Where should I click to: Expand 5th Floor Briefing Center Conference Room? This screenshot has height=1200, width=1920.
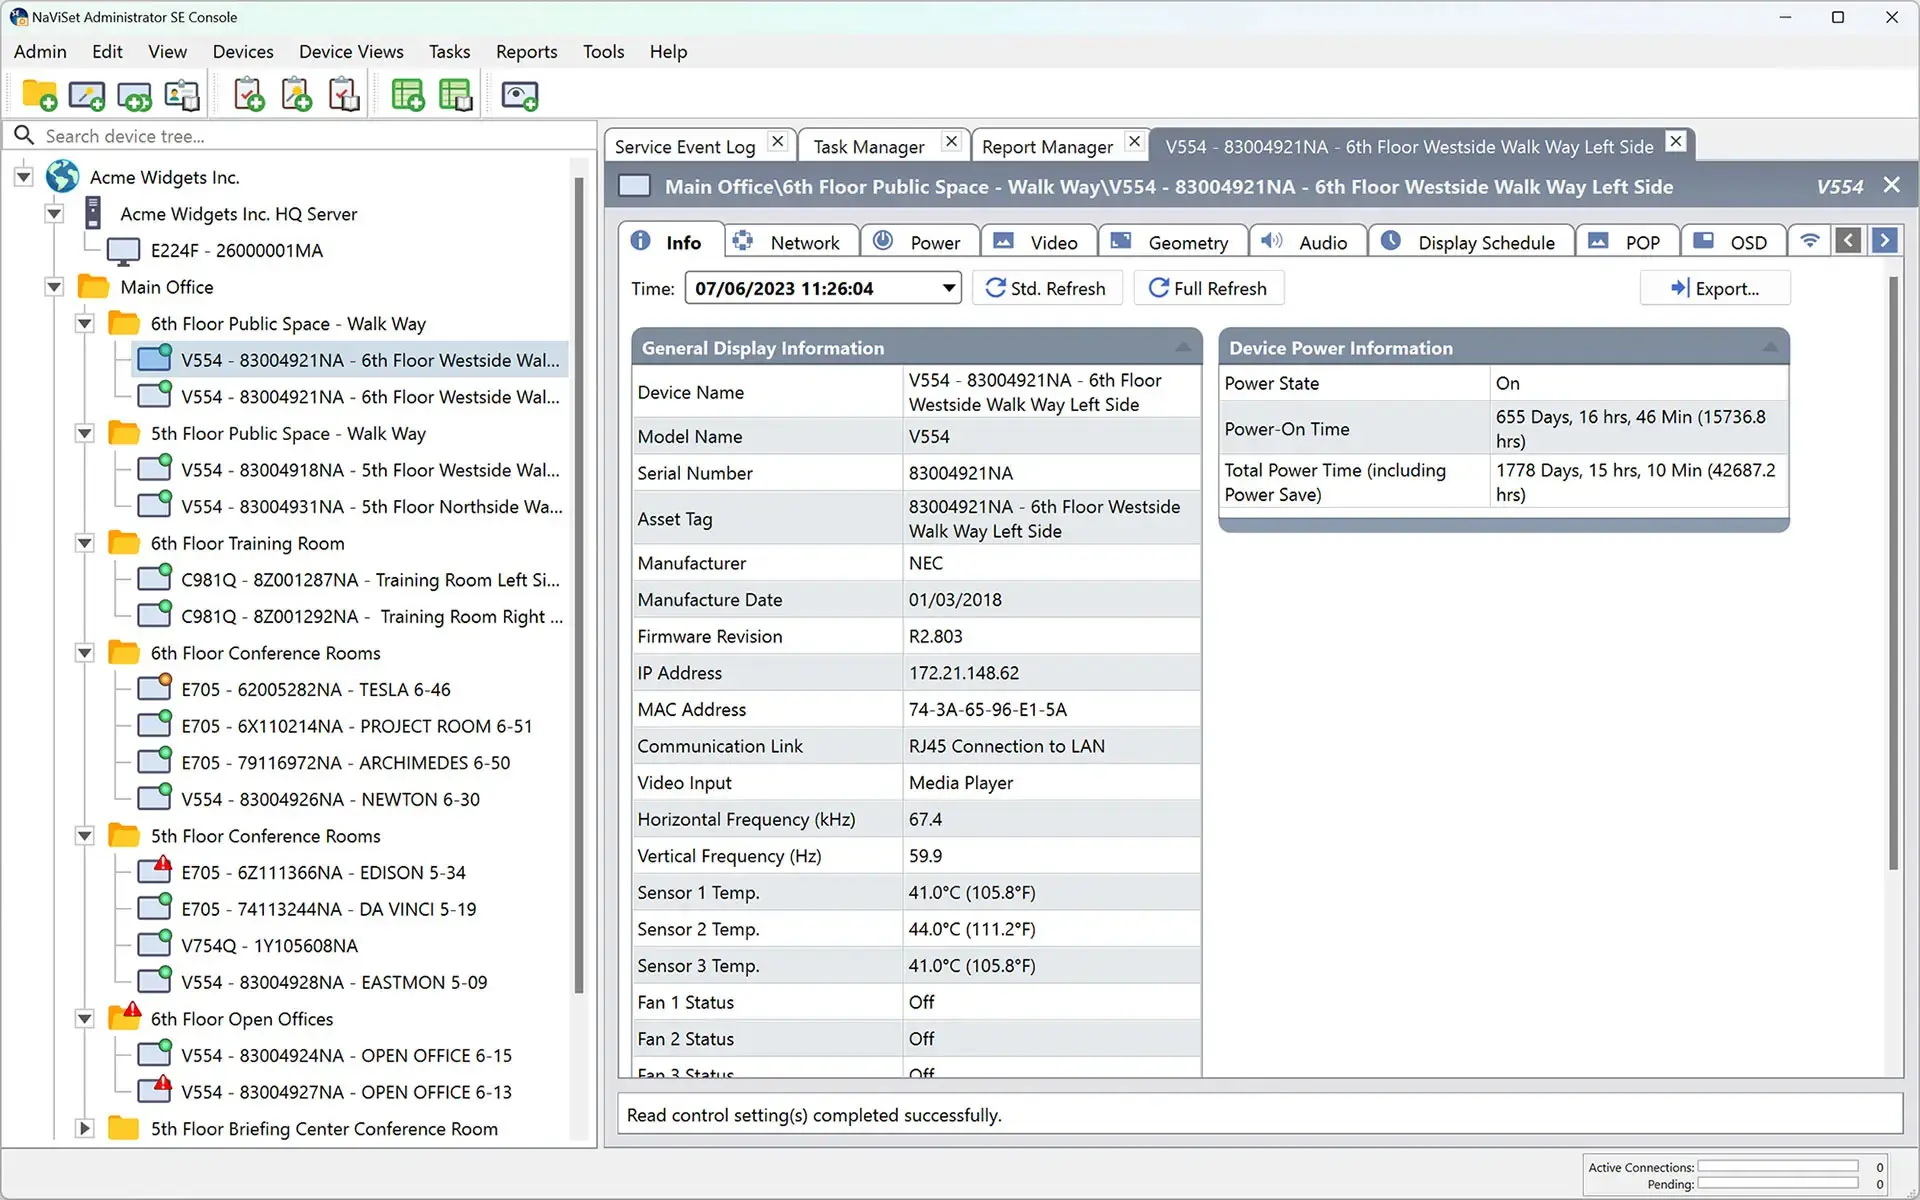(85, 1128)
